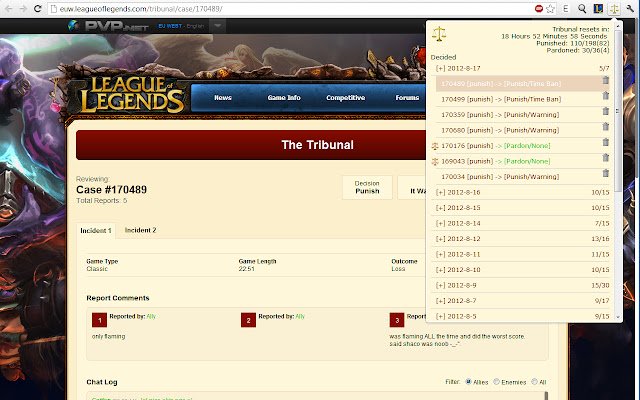Viewport: 640px width, 400px height.
Task: Click the globe icon next to PVP.net
Action: point(73,26)
